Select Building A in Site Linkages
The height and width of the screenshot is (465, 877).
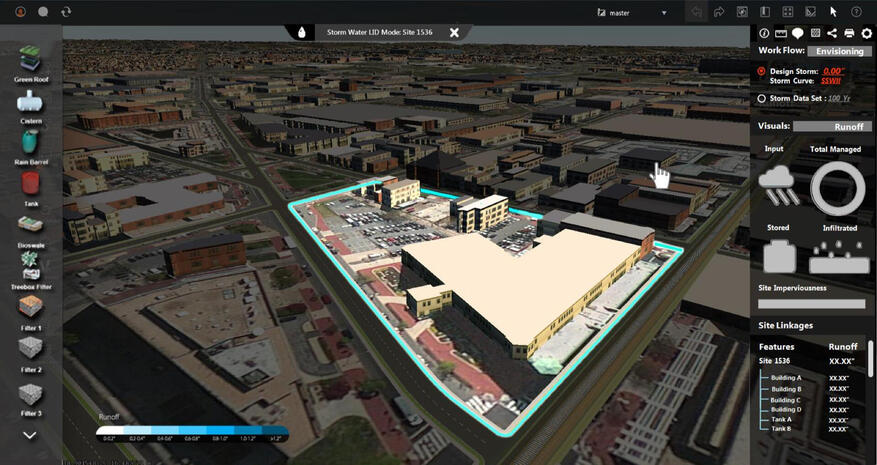(786, 378)
